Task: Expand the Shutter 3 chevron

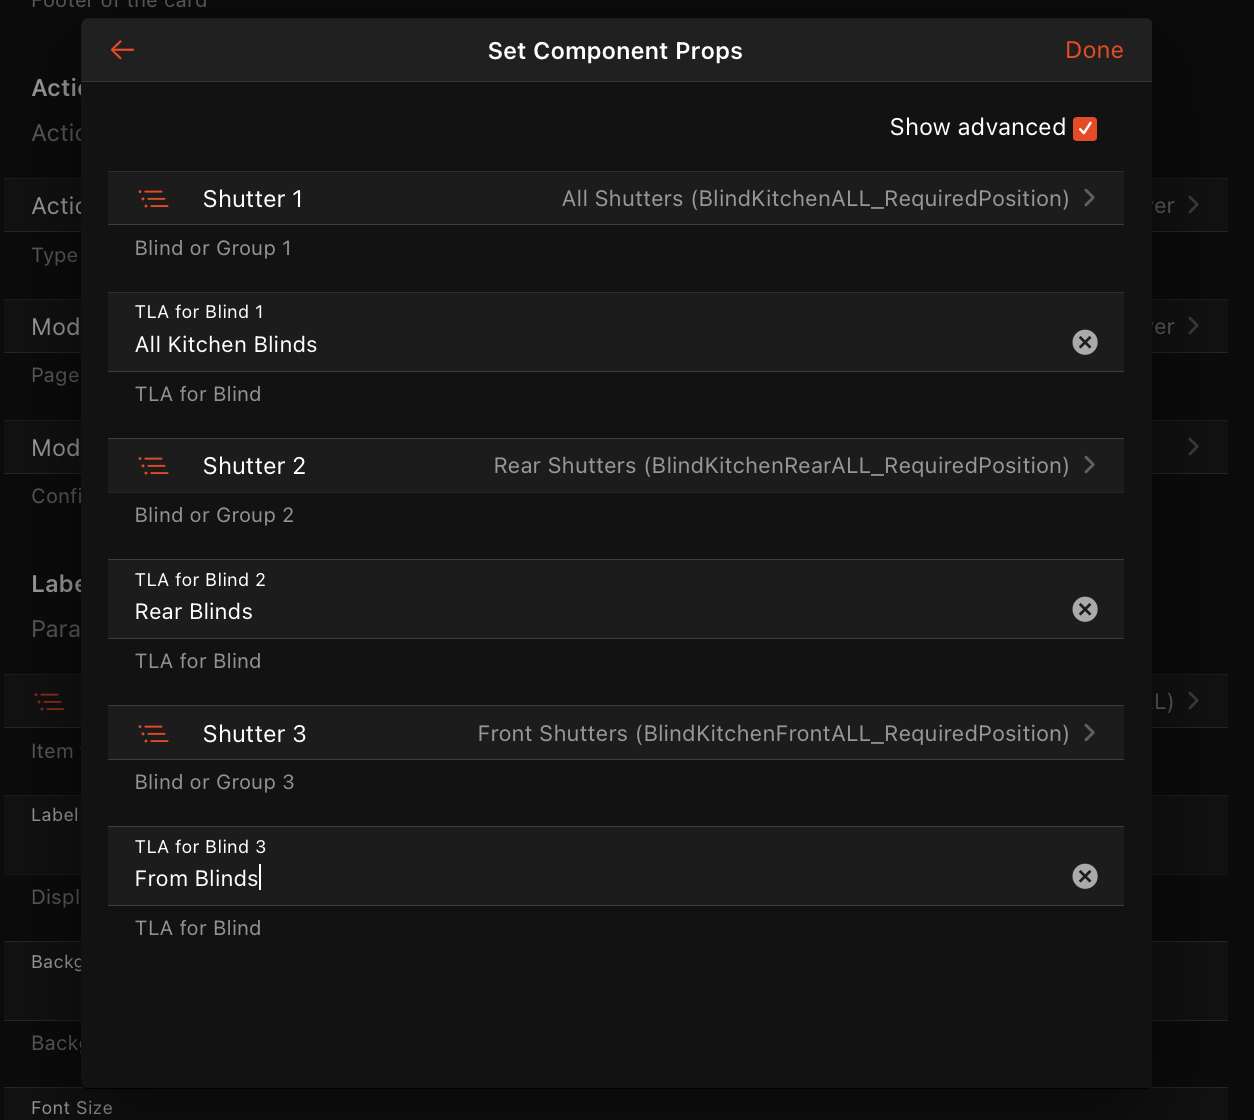Action: (1090, 733)
